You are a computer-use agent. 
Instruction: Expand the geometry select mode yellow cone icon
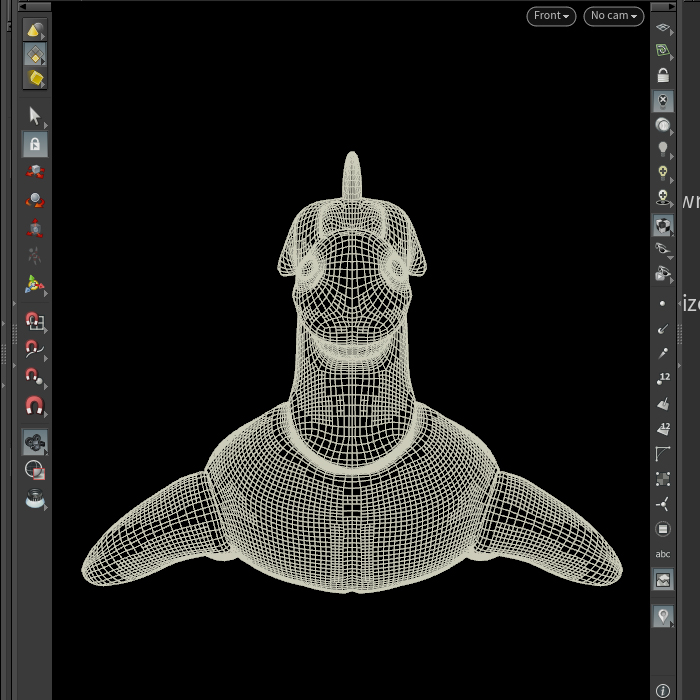[x=35, y=30]
